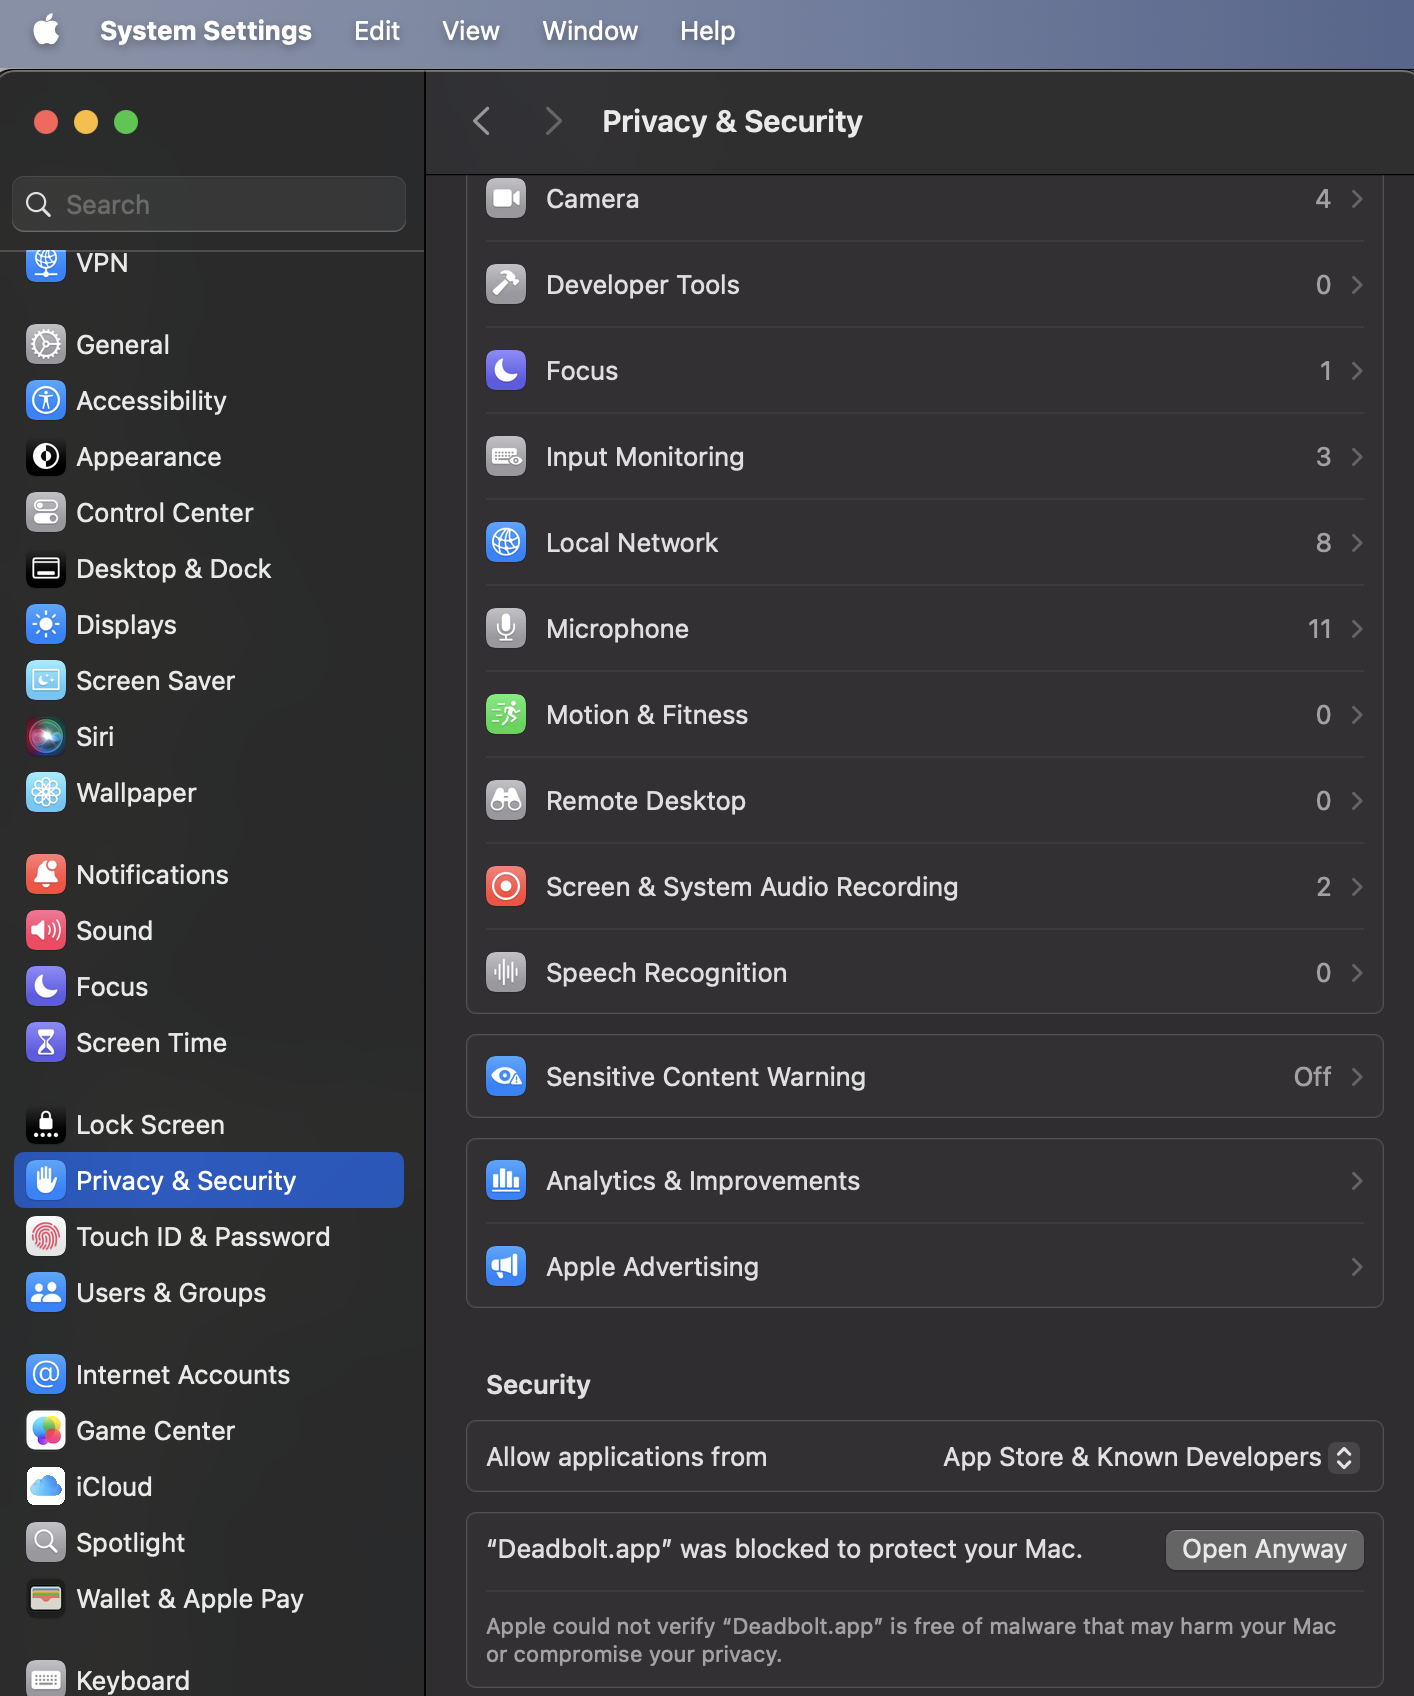The image size is (1414, 1696).
Task: Click the Developer Tools hammer icon
Action: pos(506,285)
